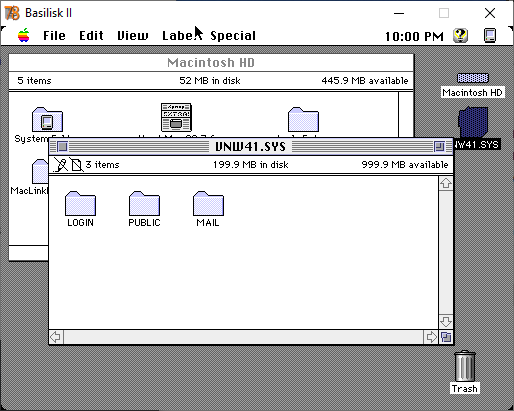The width and height of the screenshot is (514, 411).
Task: Select the rightmost folder in Macintosh HD window
Action: click(x=303, y=119)
